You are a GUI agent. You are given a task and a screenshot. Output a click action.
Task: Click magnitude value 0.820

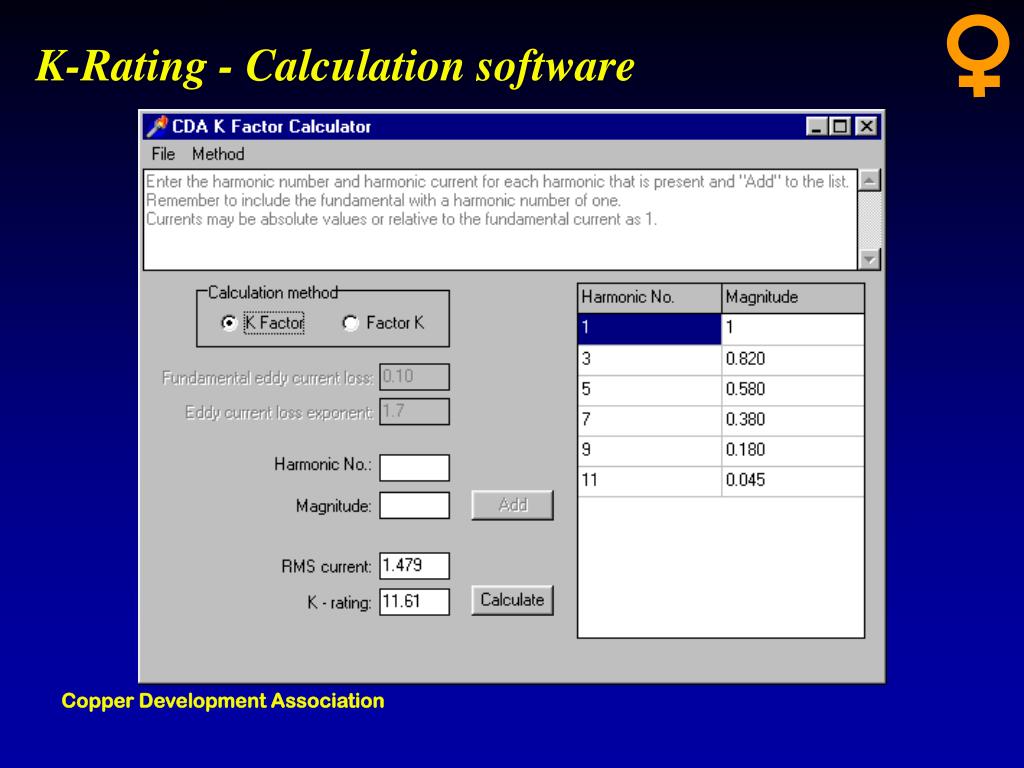point(793,359)
